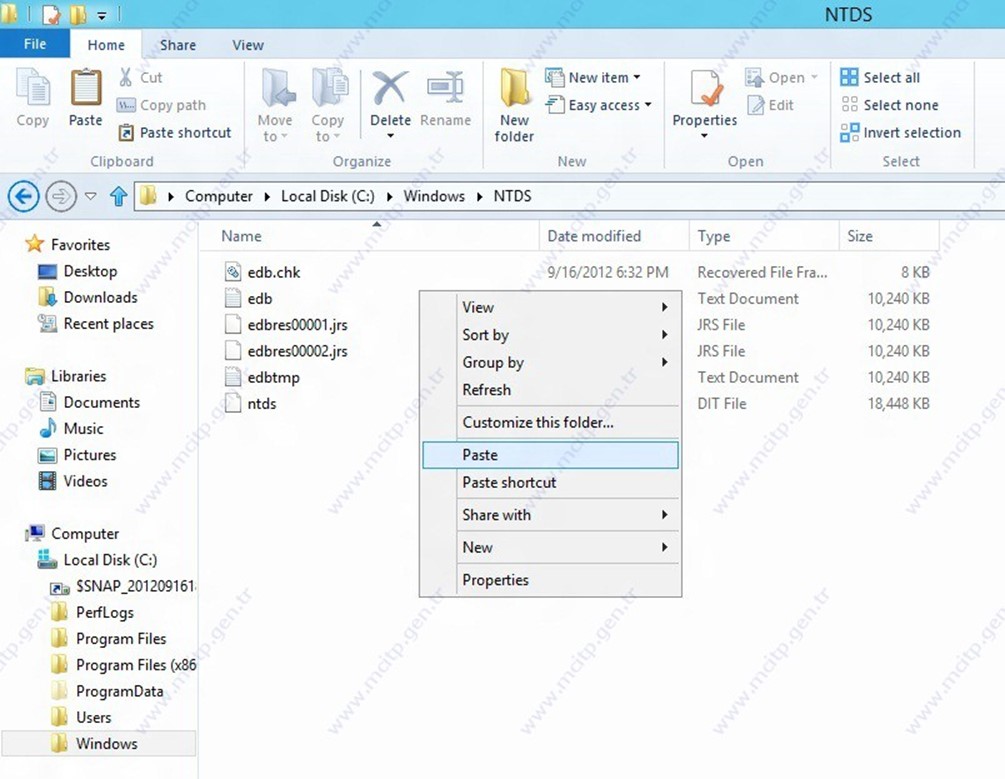Open Program Files in navigation tree
Screen dimensions: 1005x779
pyautogui.click(x=120, y=639)
